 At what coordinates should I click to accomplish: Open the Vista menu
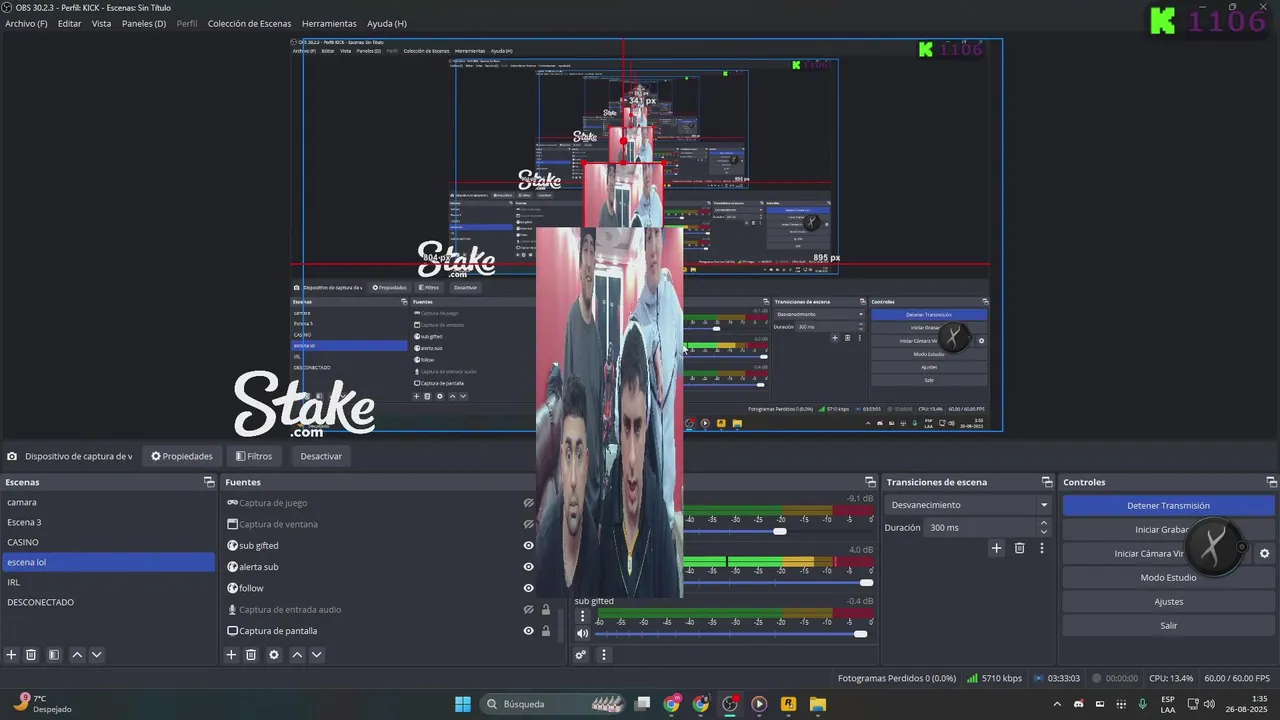[x=101, y=23]
